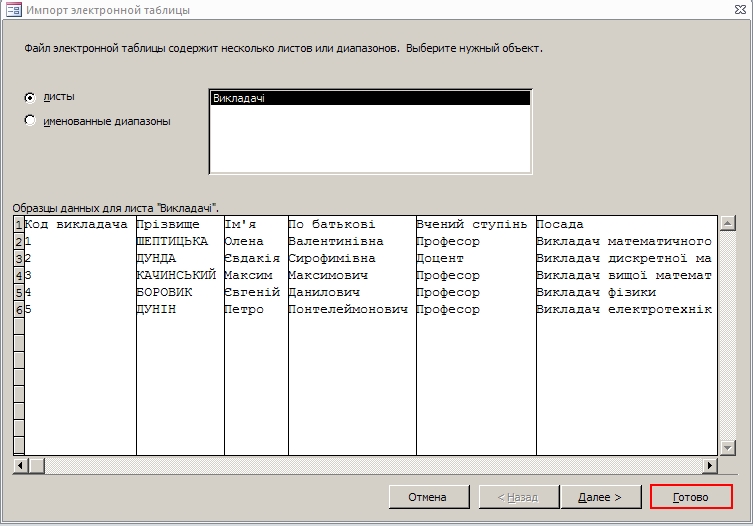This screenshot has height=526, width=753.
Task: Click the "Вчений ступінь" header cell
Action: pyautogui.click(x=476, y=224)
